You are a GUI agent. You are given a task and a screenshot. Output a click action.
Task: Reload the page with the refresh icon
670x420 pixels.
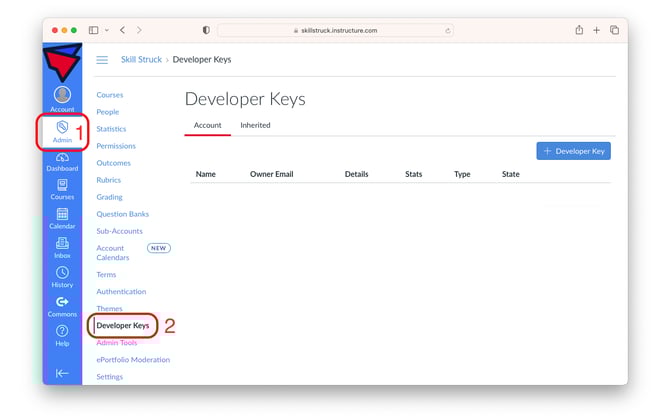pos(447,31)
